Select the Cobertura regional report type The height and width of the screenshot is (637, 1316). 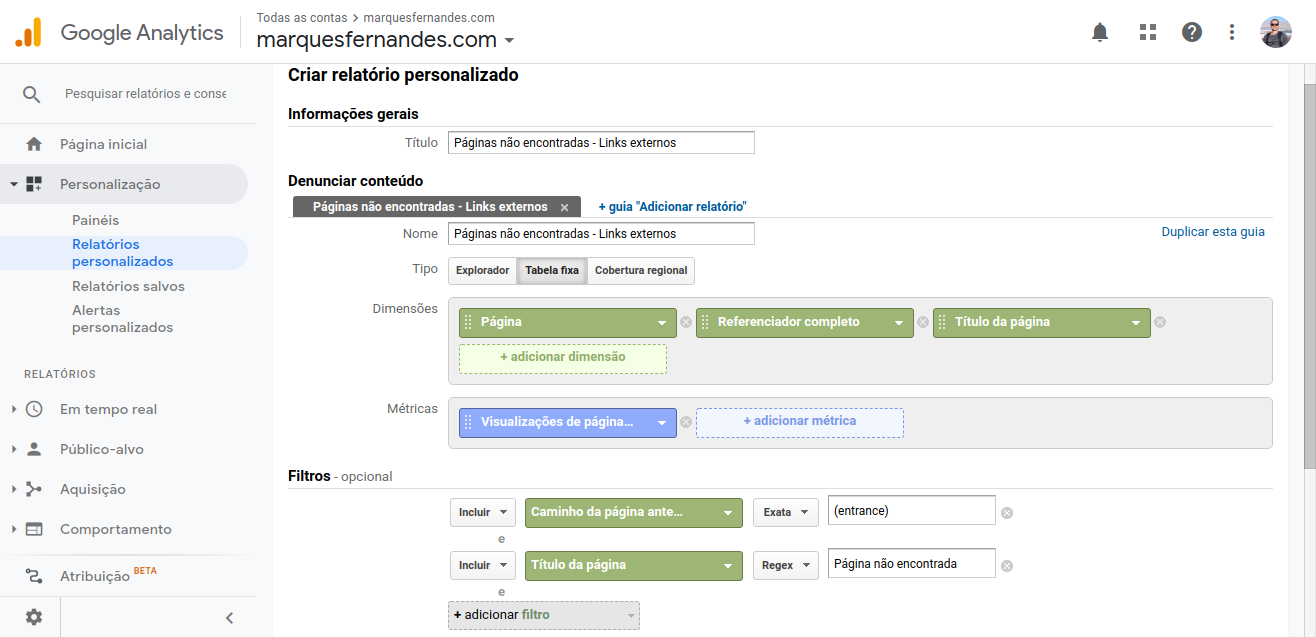(x=641, y=271)
